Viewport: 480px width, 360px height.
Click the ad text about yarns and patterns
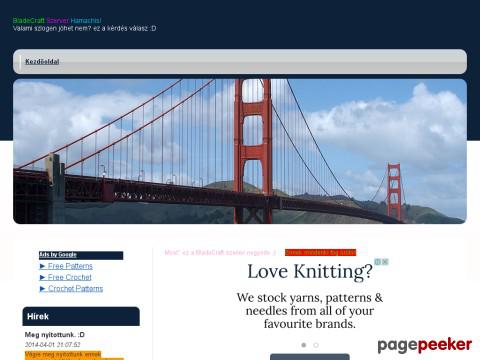(310, 311)
